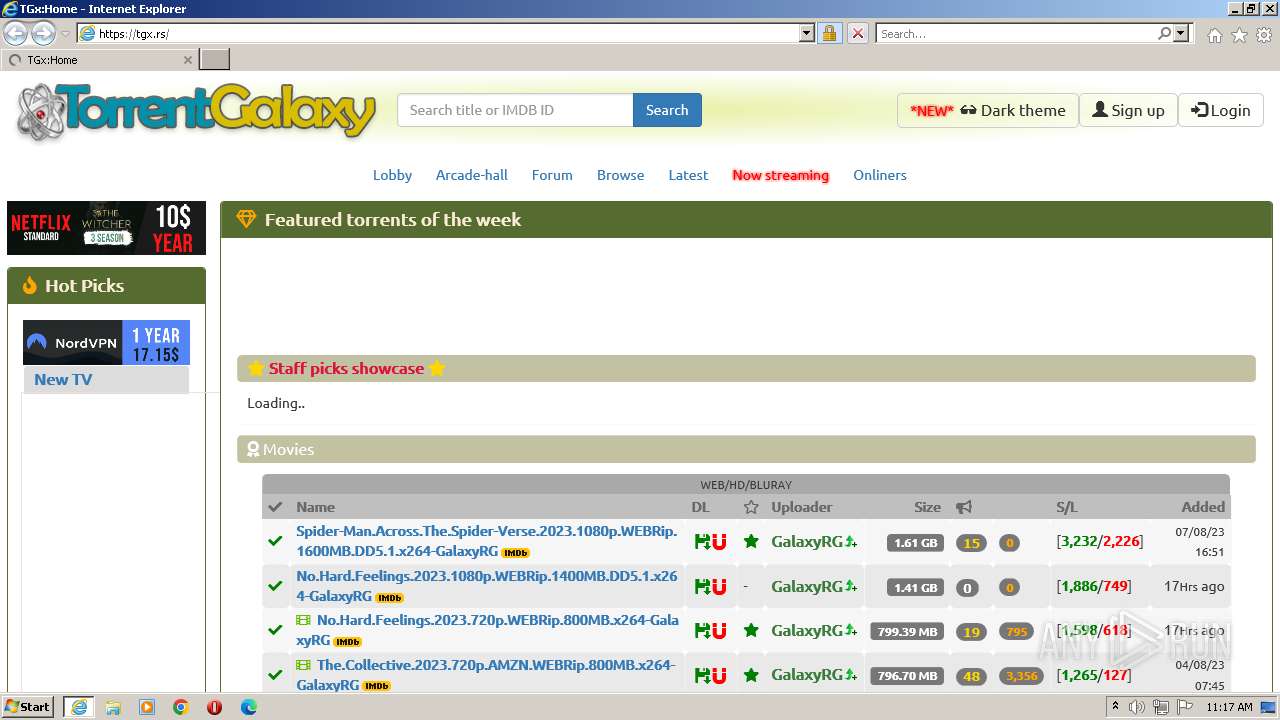
Task: Click the IE search magnifier icon
Action: click(x=1164, y=33)
